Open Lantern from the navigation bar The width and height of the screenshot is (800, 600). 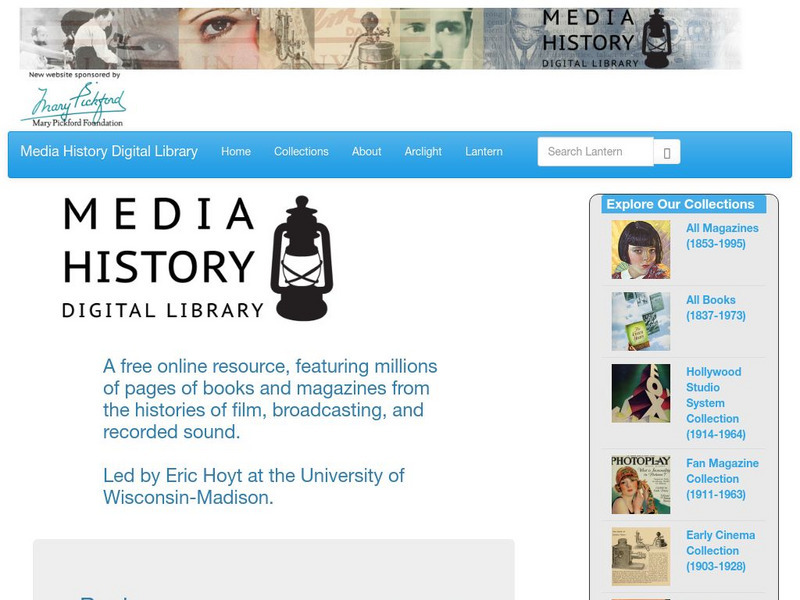pos(484,151)
